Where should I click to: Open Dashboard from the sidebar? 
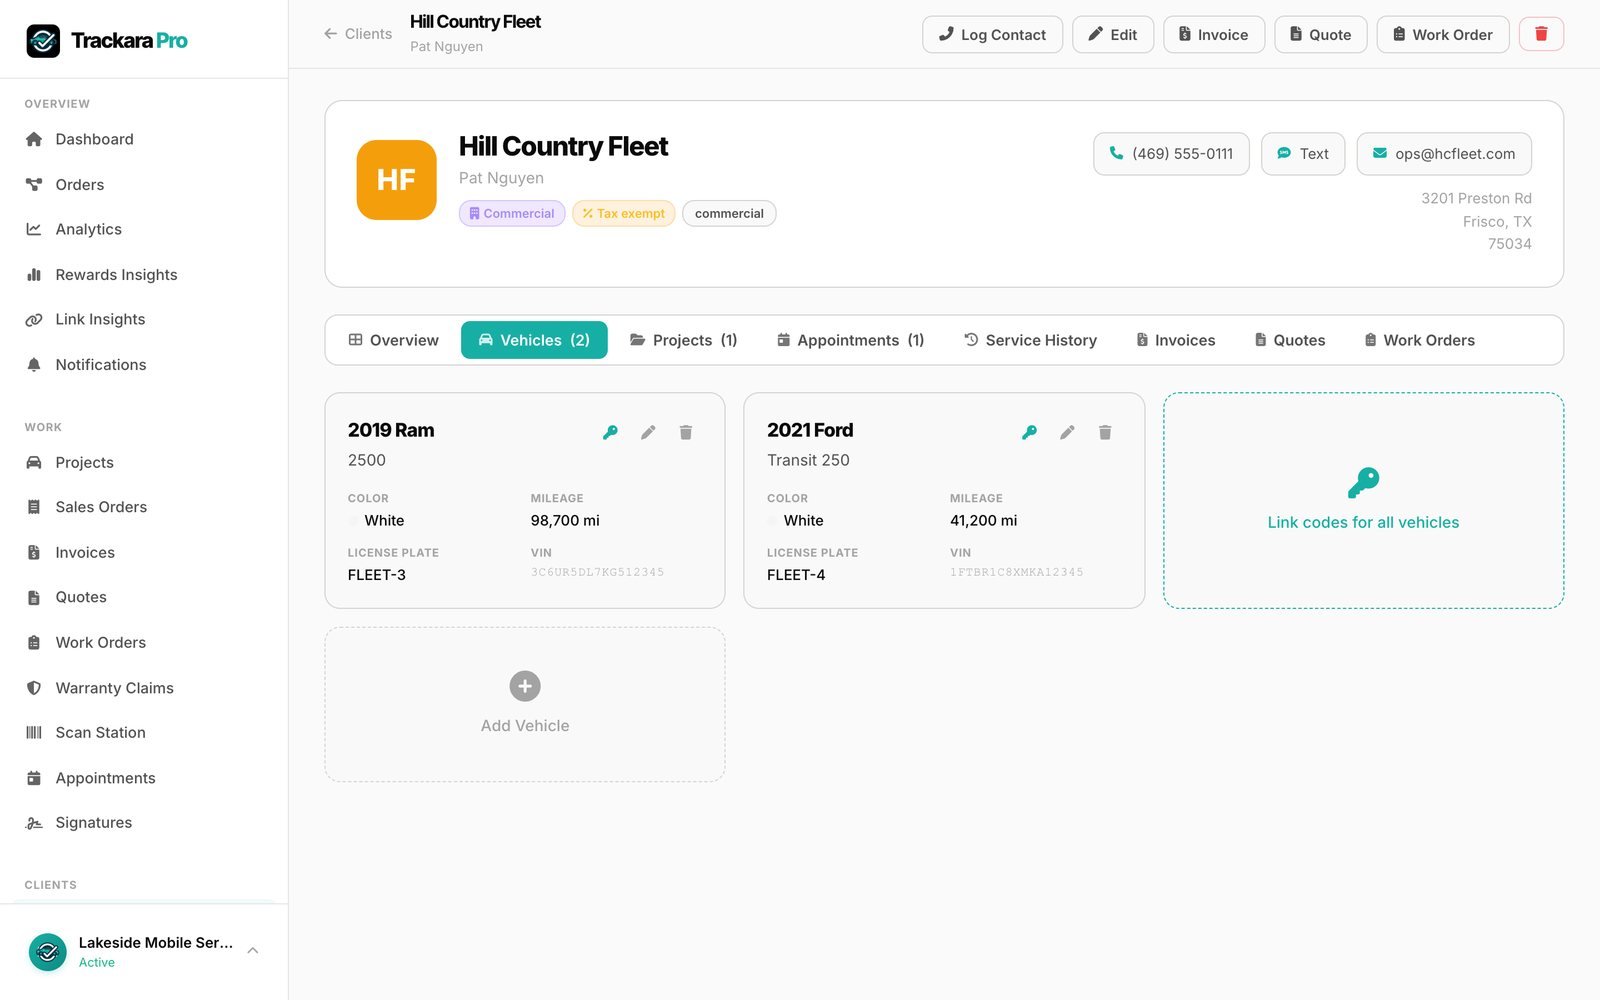pyautogui.click(x=144, y=139)
